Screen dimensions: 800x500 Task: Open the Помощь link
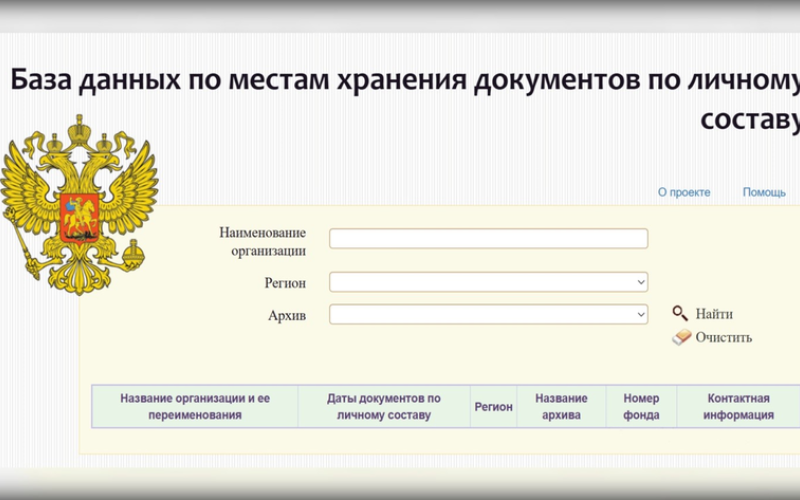pos(764,192)
